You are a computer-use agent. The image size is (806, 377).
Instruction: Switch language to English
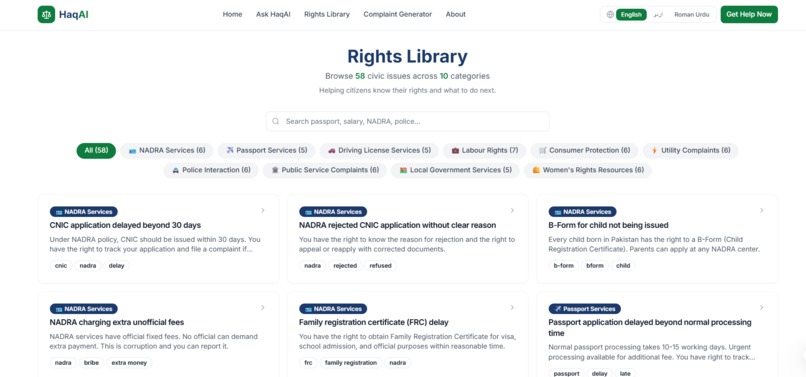tap(631, 14)
